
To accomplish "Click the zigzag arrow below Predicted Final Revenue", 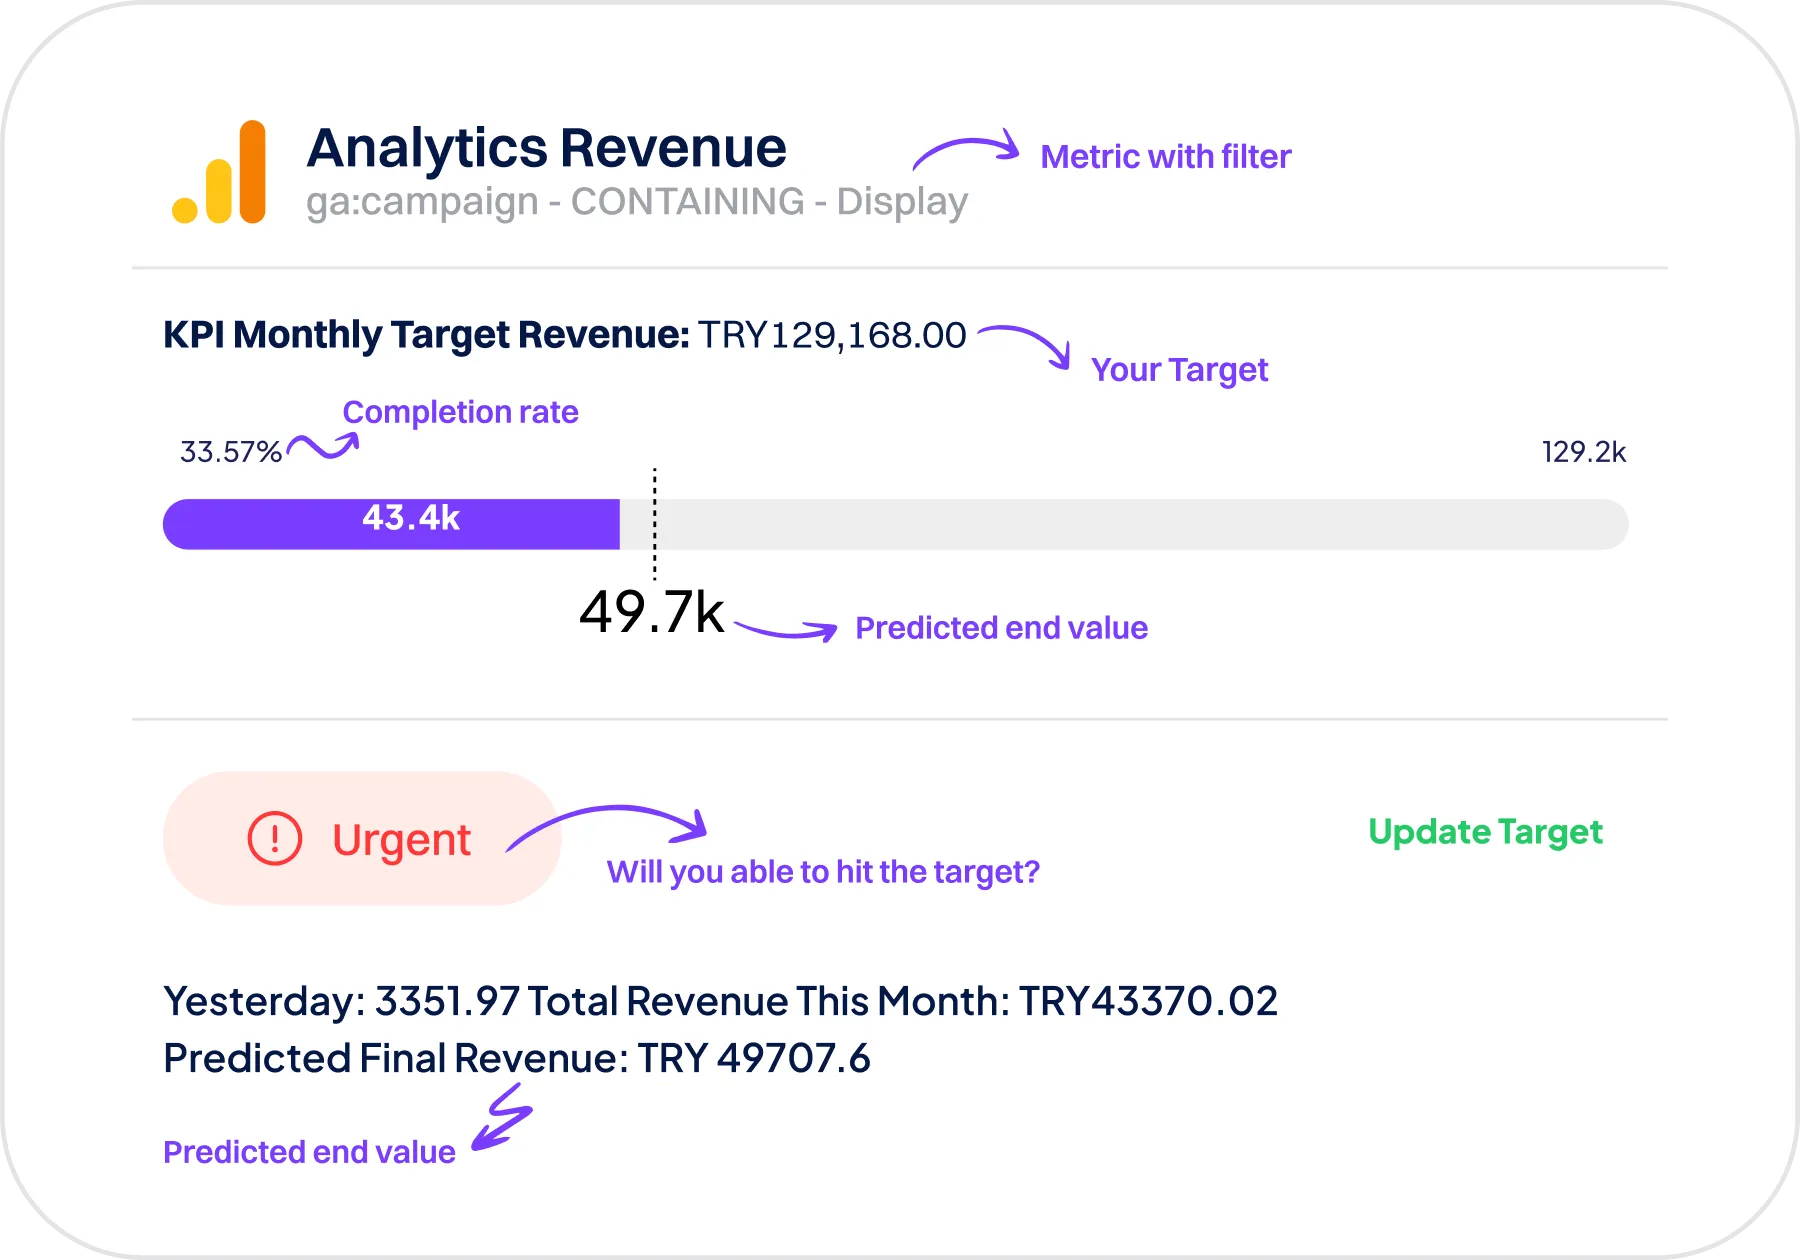I will 503,1118.
